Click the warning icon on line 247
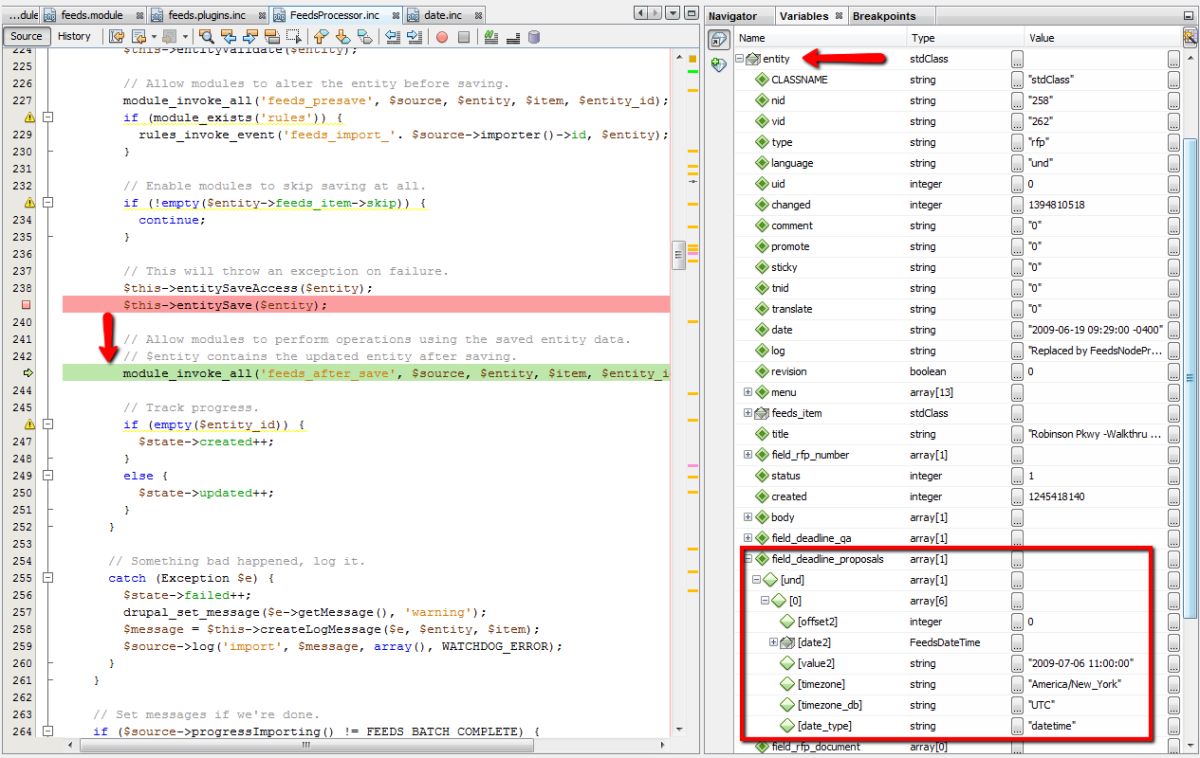Image resolution: width=1200 pixels, height=758 pixels. point(29,424)
